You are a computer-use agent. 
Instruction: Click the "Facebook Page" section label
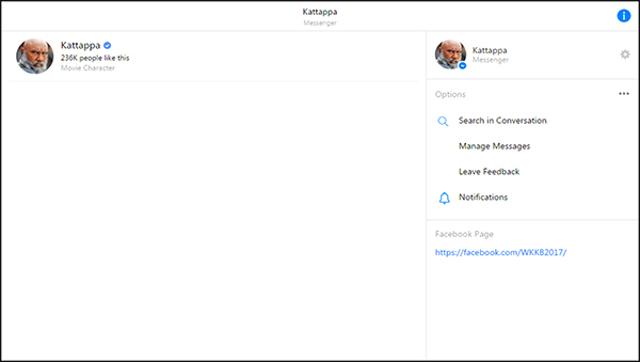pyautogui.click(x=464, y=234)
